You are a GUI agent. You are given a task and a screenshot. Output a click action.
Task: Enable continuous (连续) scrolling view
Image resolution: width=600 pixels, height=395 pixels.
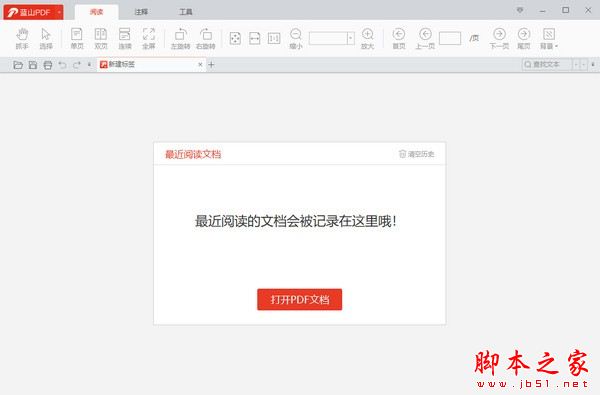point(125,38)
